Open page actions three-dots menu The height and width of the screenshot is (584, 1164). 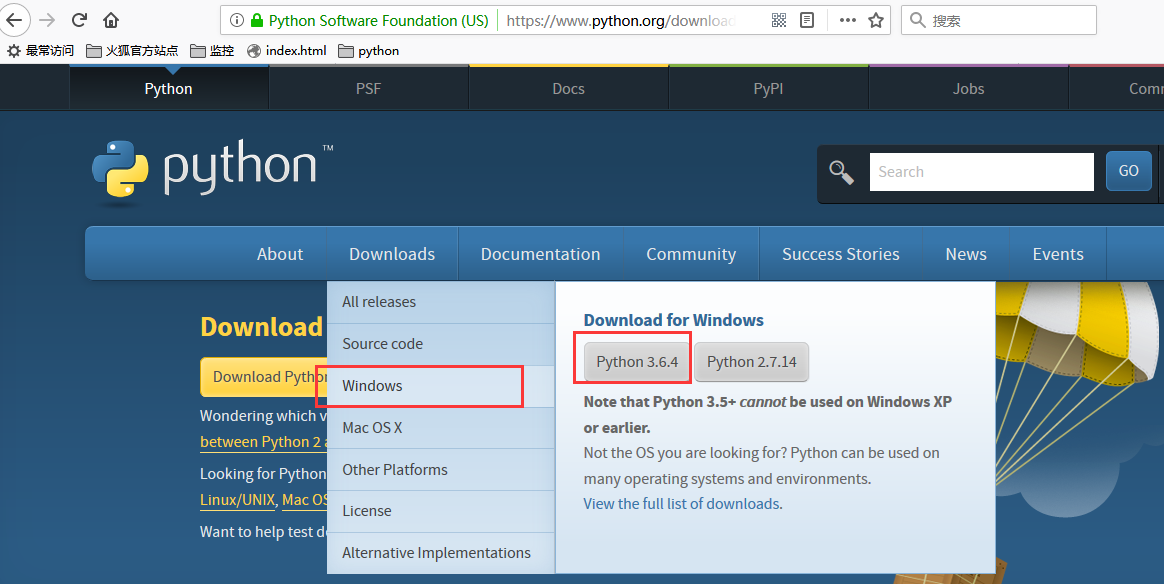847,20
